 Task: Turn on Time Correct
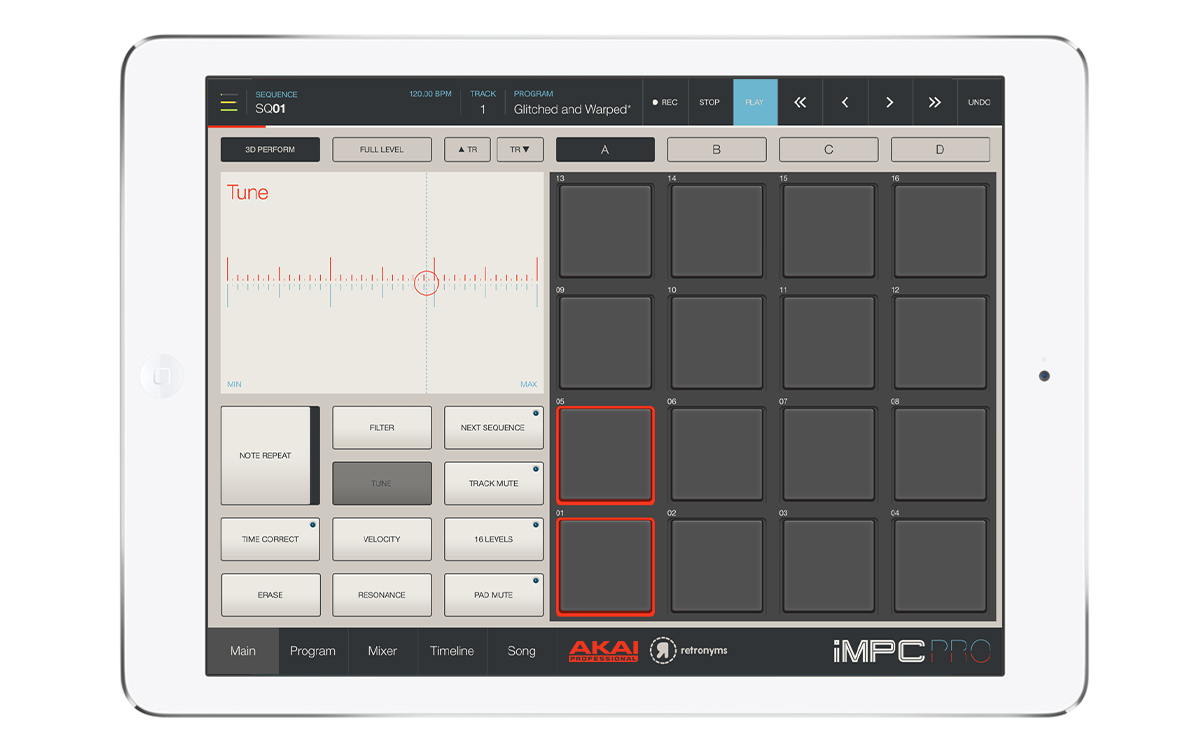270,539
